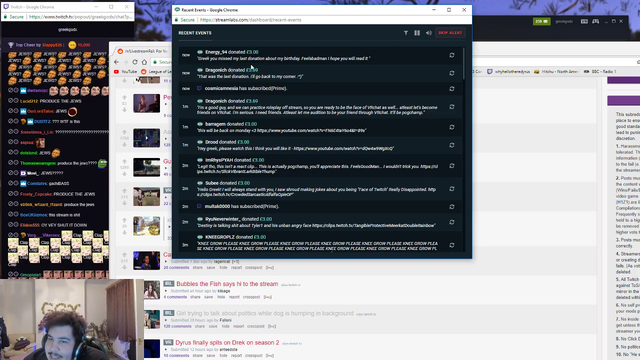Open 'Girl trying to talk about politics' post
Viewport: 640px width, 360px height.
pos(265,313)
